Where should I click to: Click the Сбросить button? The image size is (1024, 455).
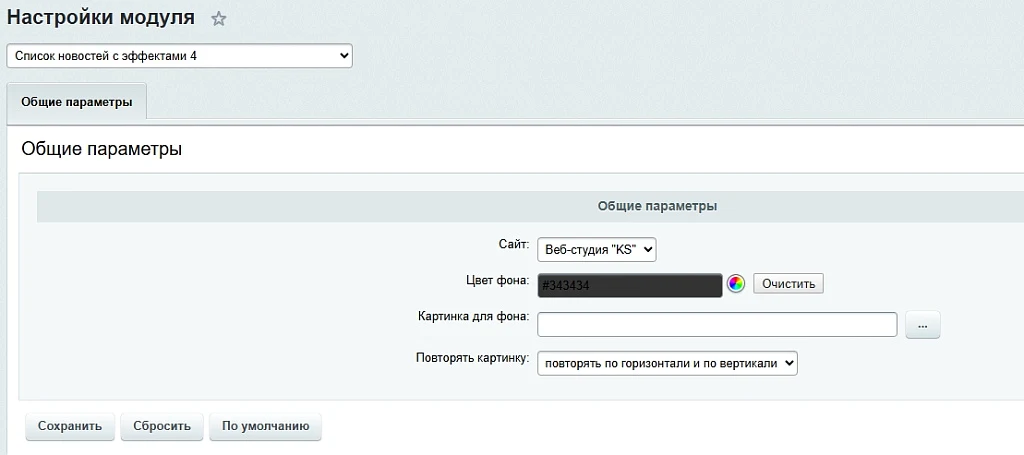coord(162,426)
